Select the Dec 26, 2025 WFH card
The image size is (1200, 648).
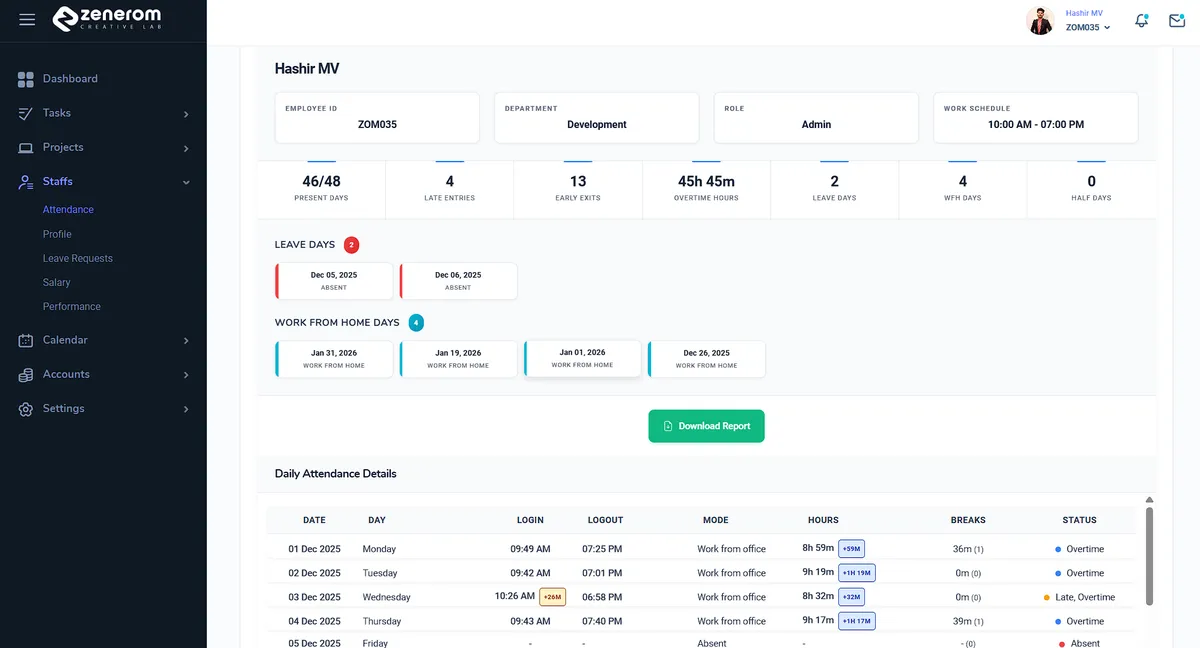pos(706,359)
